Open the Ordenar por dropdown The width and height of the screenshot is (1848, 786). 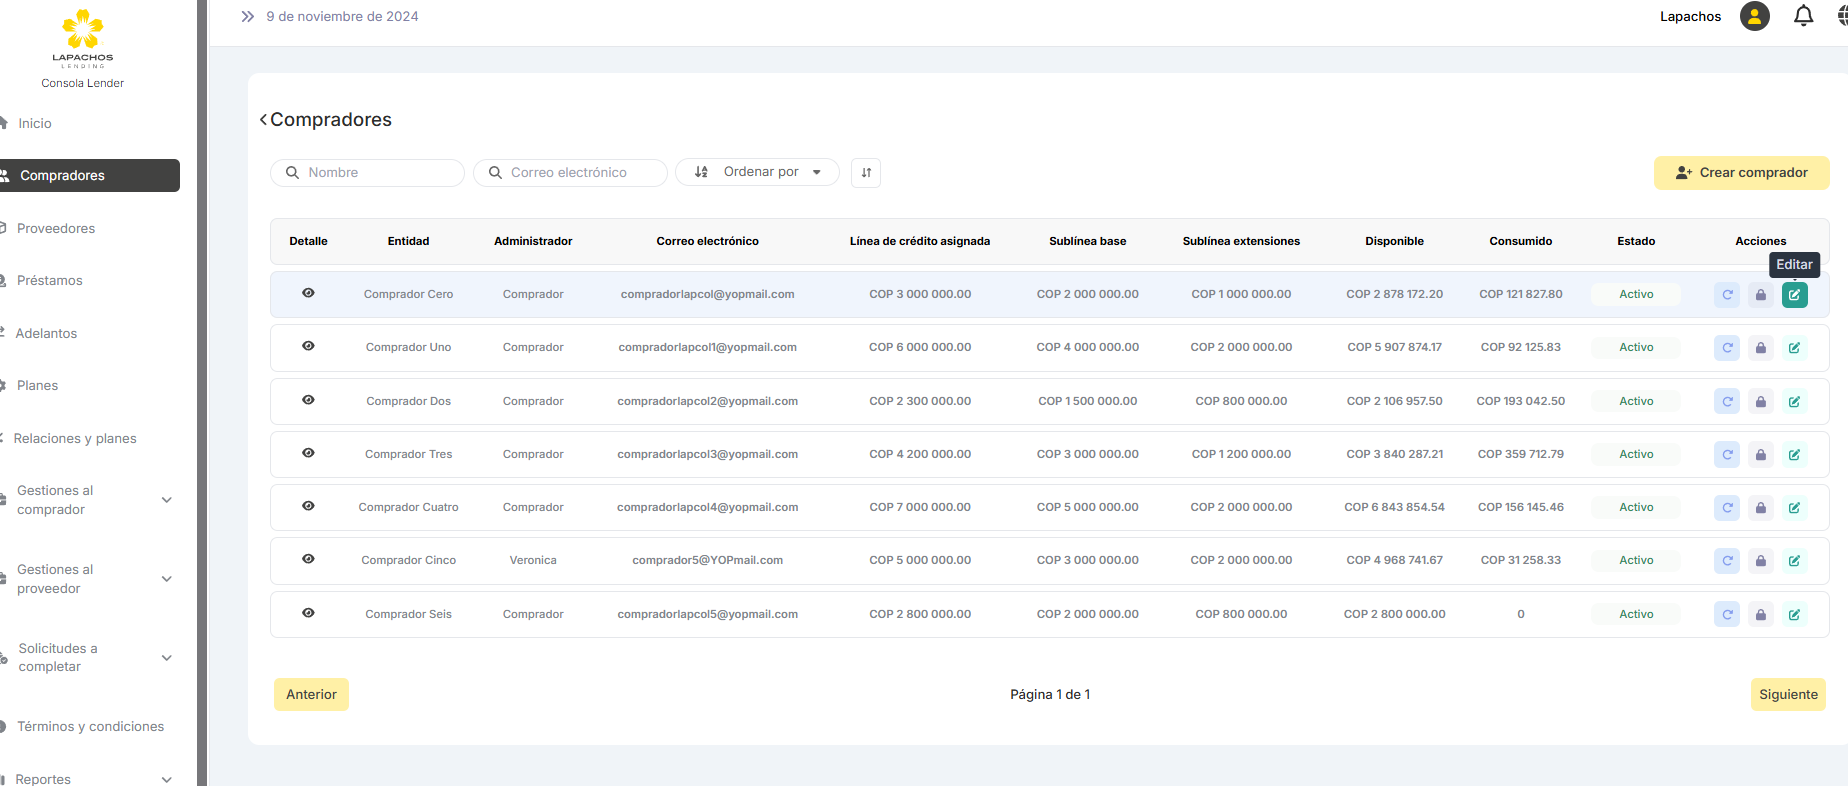[757, 173]
